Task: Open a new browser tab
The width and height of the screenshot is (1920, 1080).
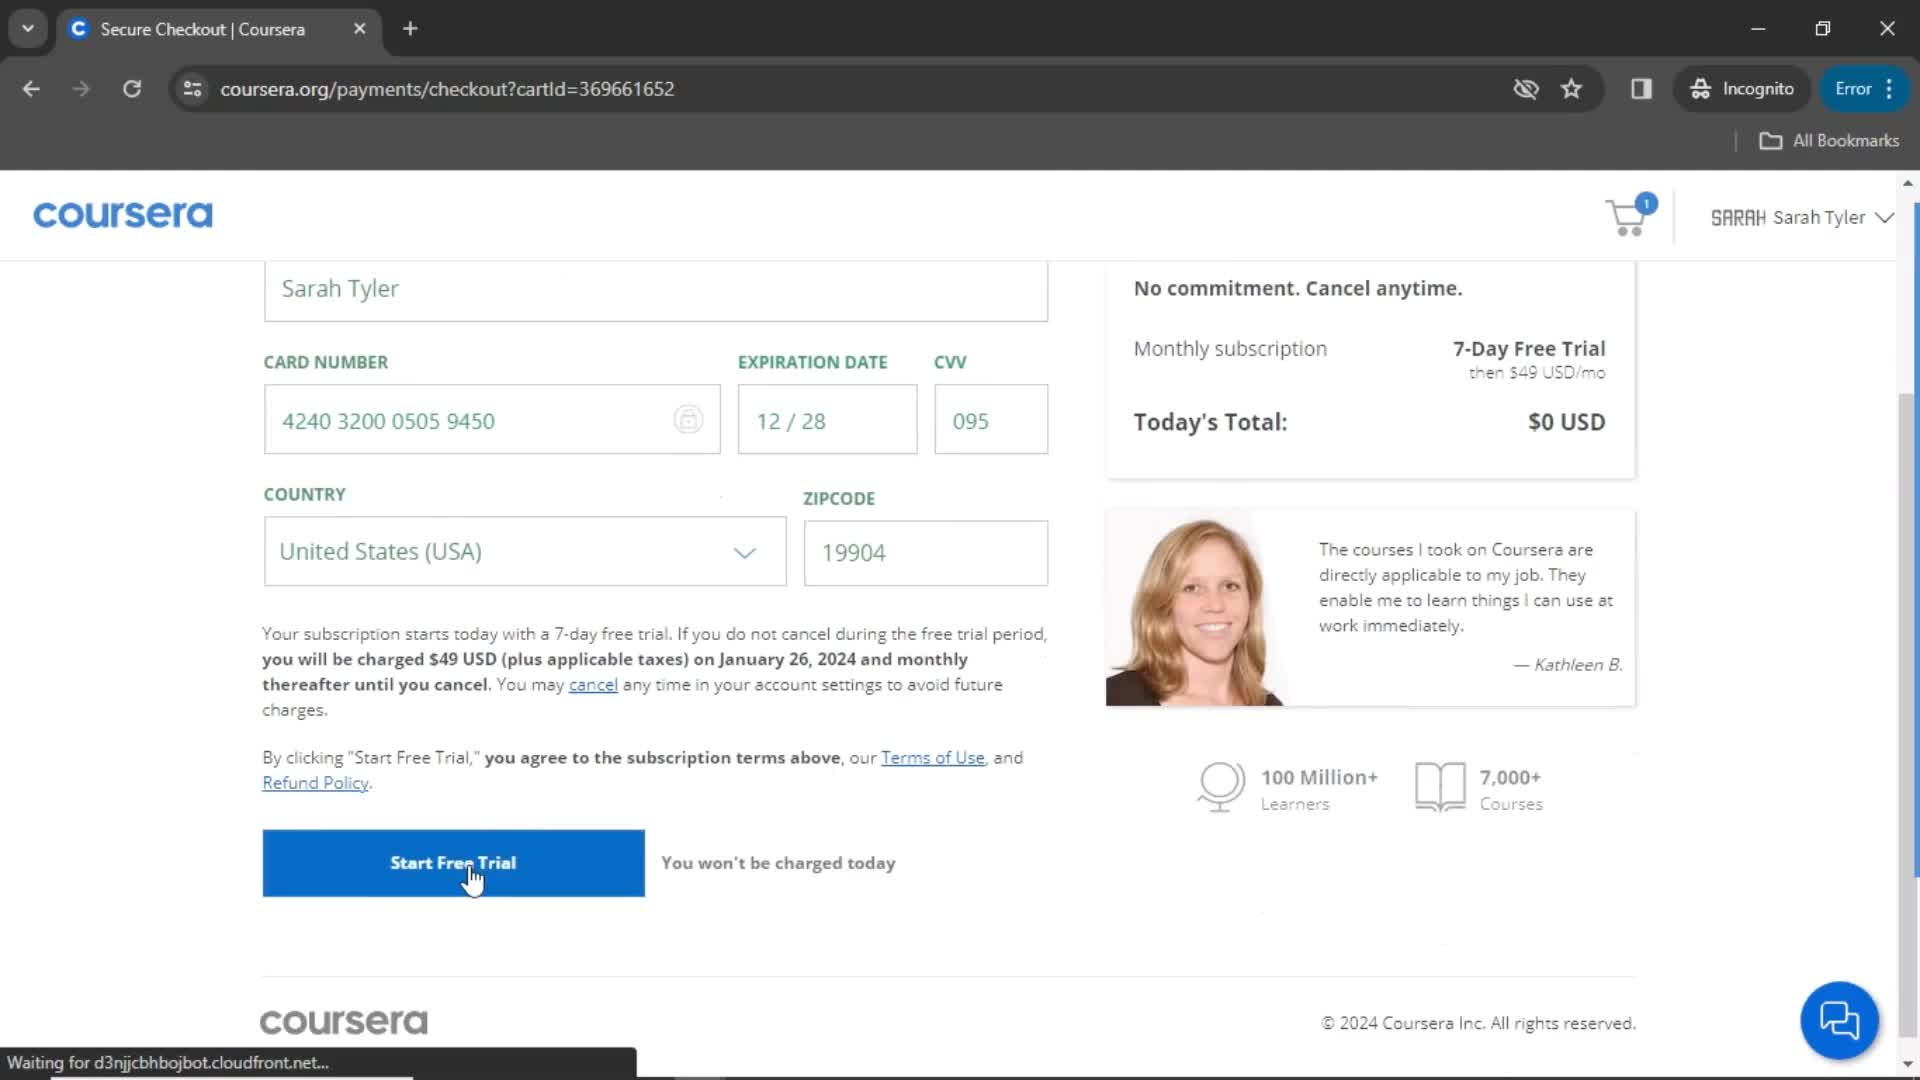Action: (x=410, y=29)
